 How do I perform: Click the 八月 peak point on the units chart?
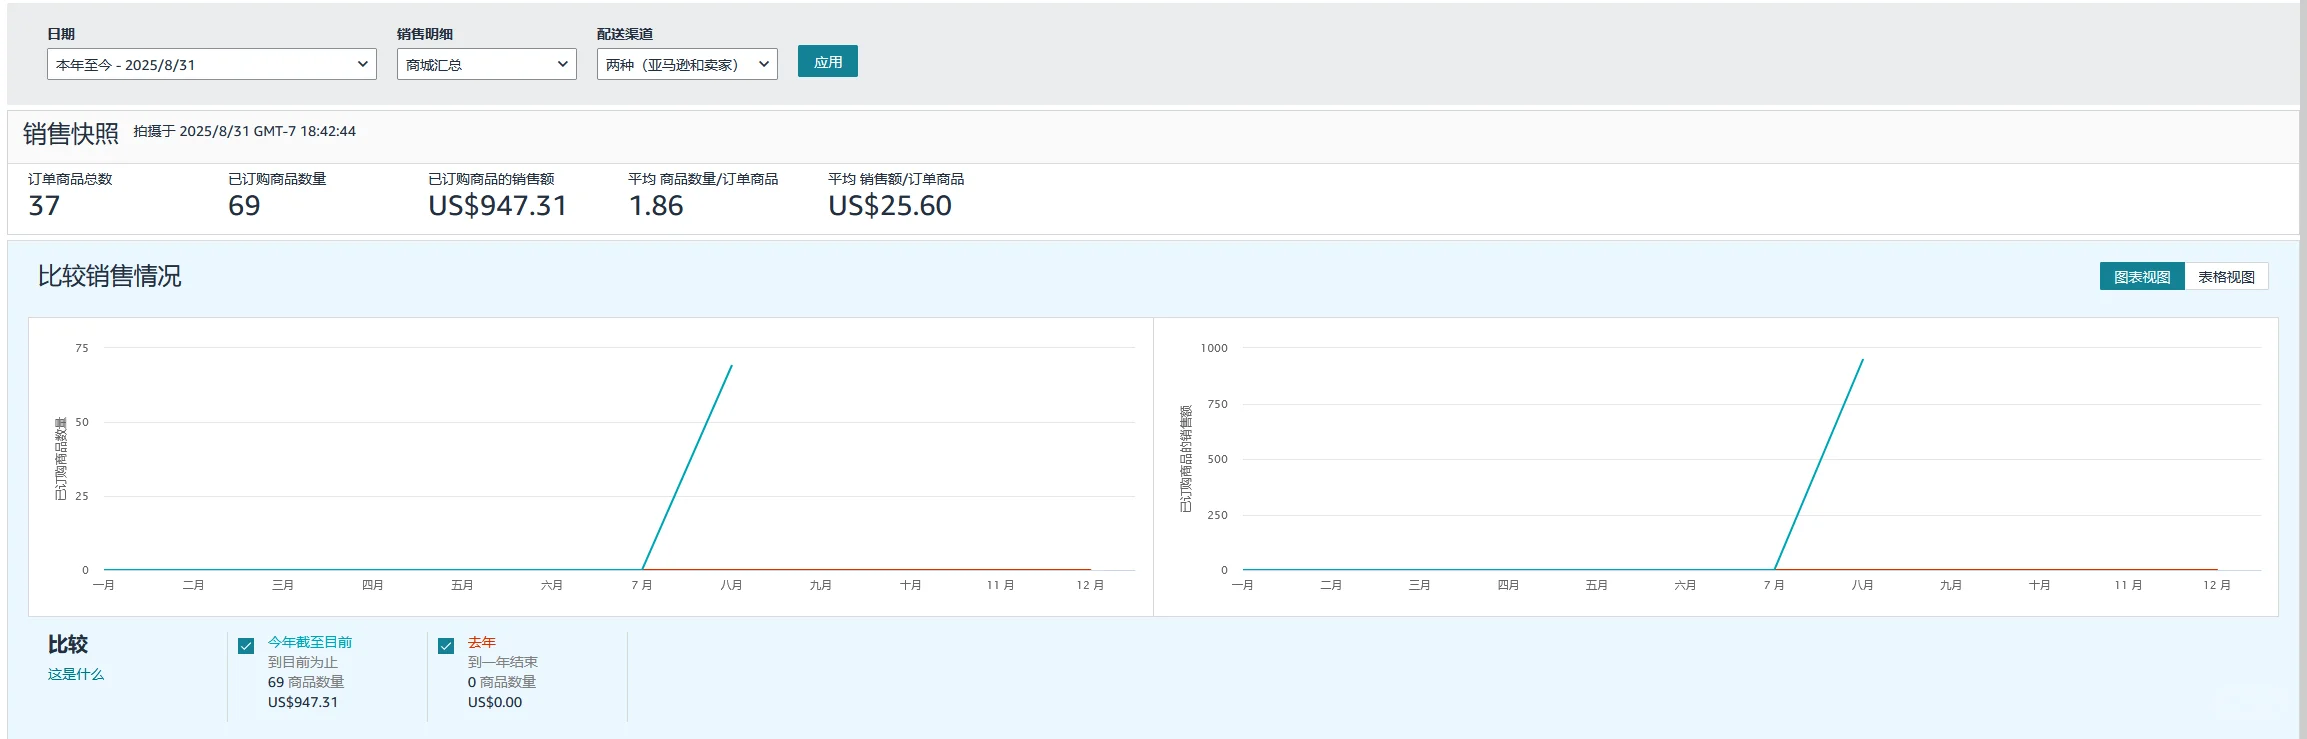coord(731,366)
